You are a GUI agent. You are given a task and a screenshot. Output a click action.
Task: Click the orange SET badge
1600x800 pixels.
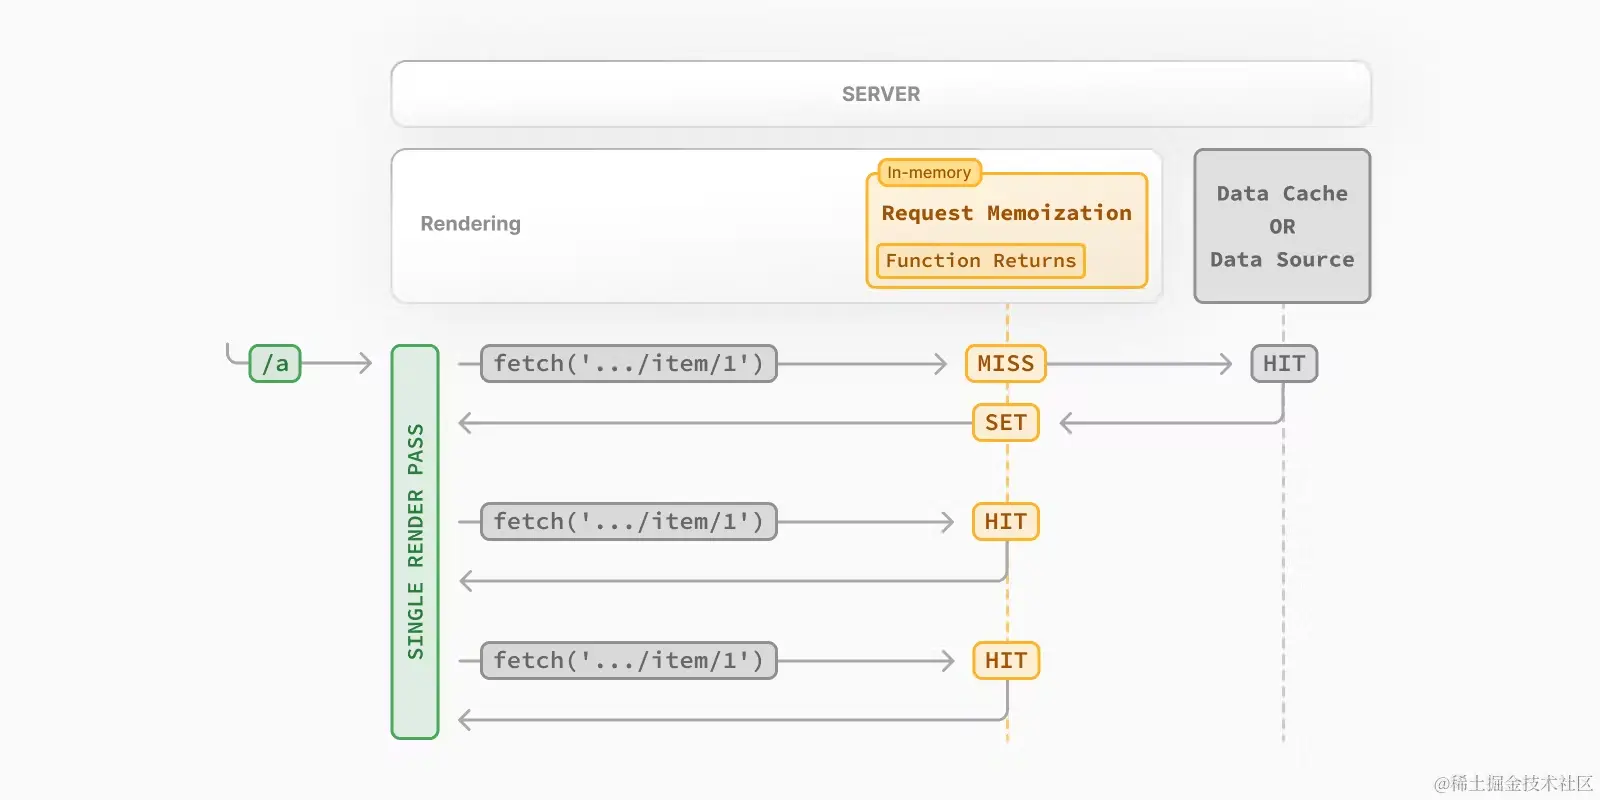(1006, 423)
